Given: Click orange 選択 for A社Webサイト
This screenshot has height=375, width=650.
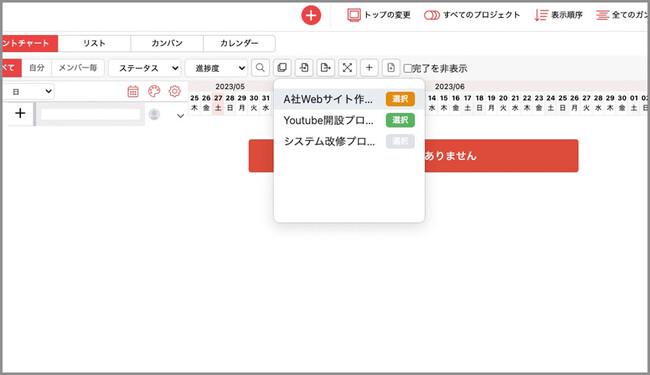Looking at the screenshot, I should (400, 99).
